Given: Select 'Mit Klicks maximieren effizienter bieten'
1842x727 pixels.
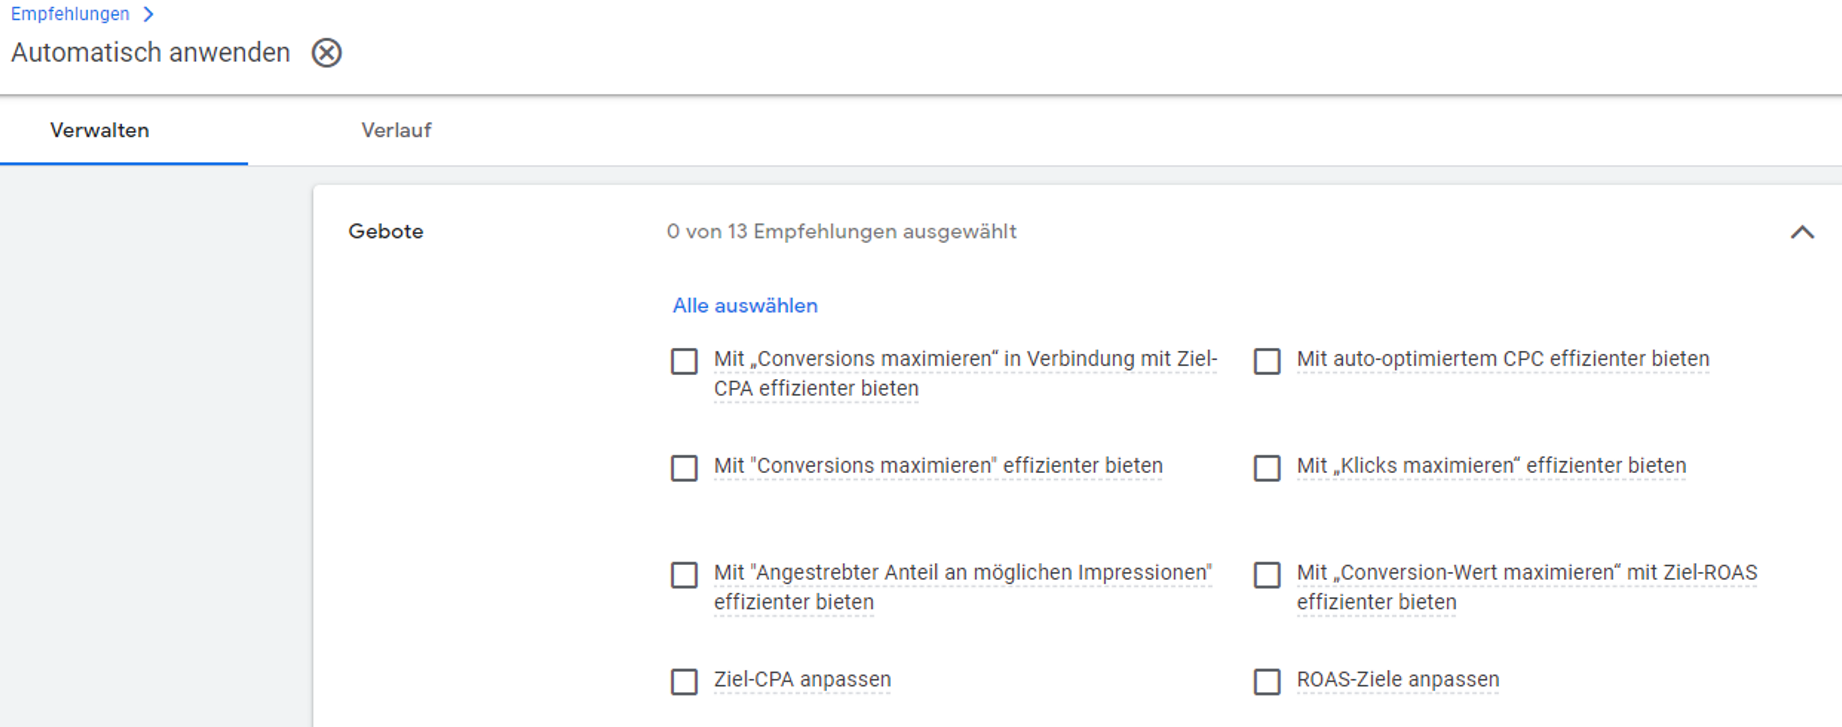Looking at the screenshot, I should 1265,468.
